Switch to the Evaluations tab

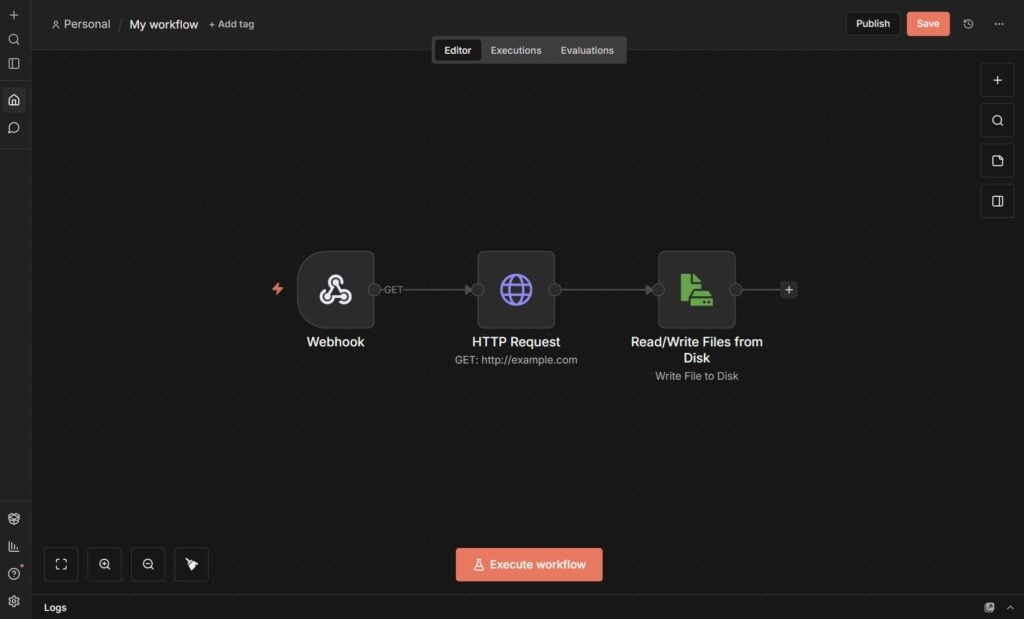pos(587,50)
